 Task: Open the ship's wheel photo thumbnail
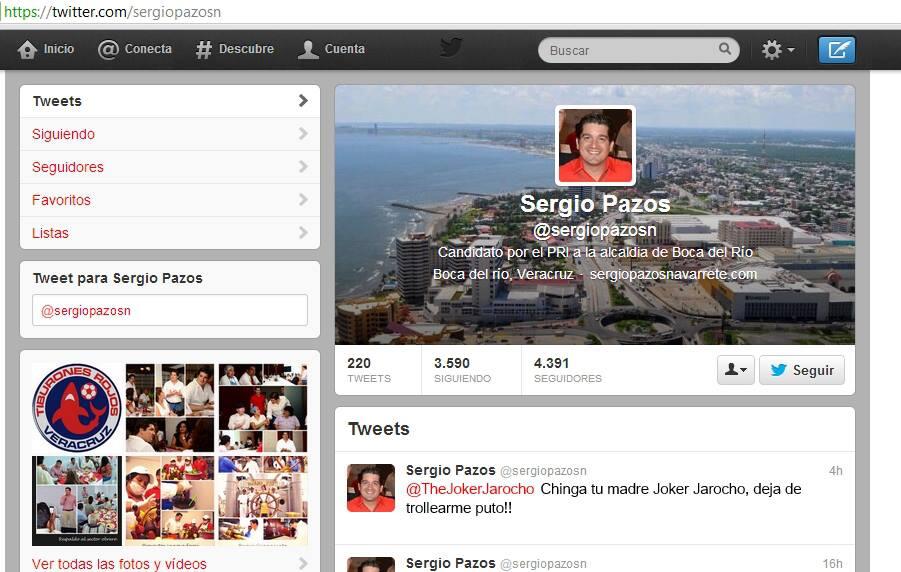(x=263, y=501)
